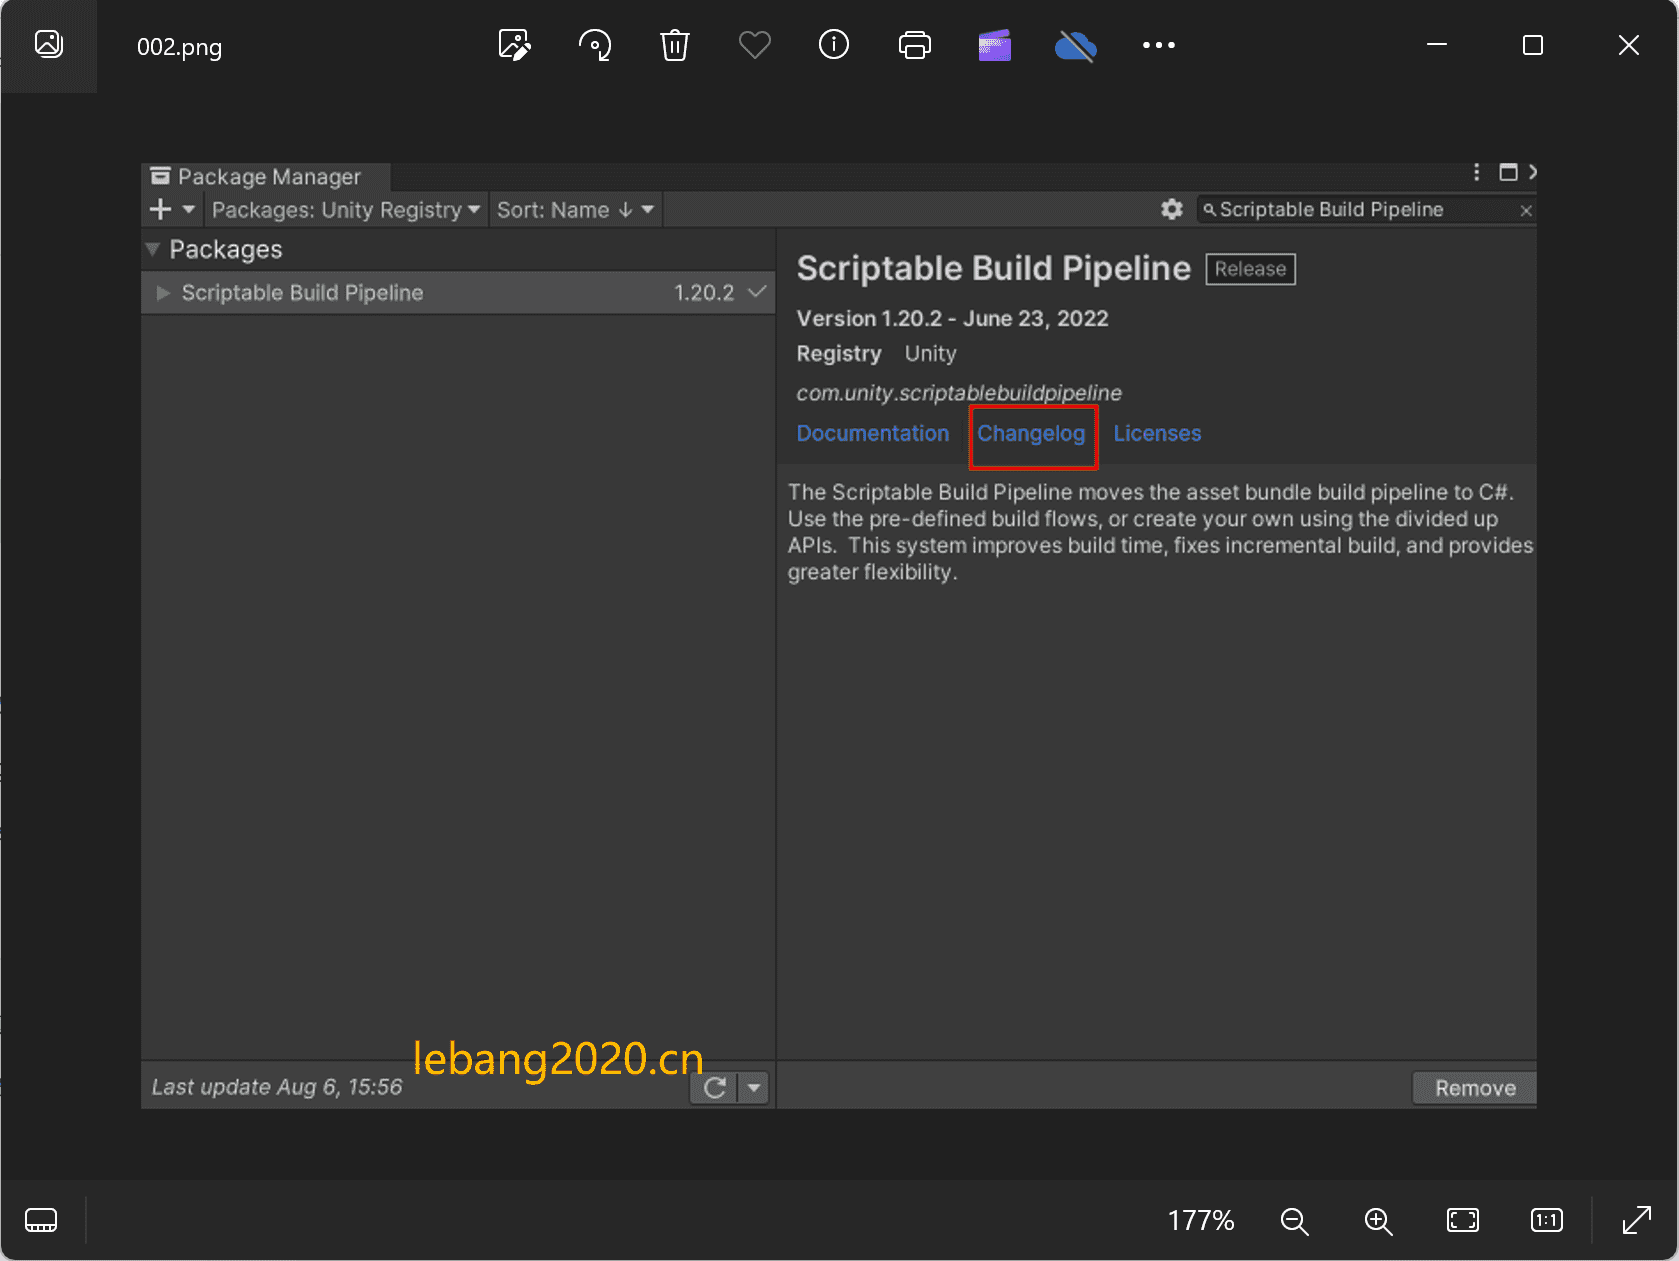Click the plus add package button
Image resolution: width=1679 pixels, height=1261 pixels.
tap(160, 210)
